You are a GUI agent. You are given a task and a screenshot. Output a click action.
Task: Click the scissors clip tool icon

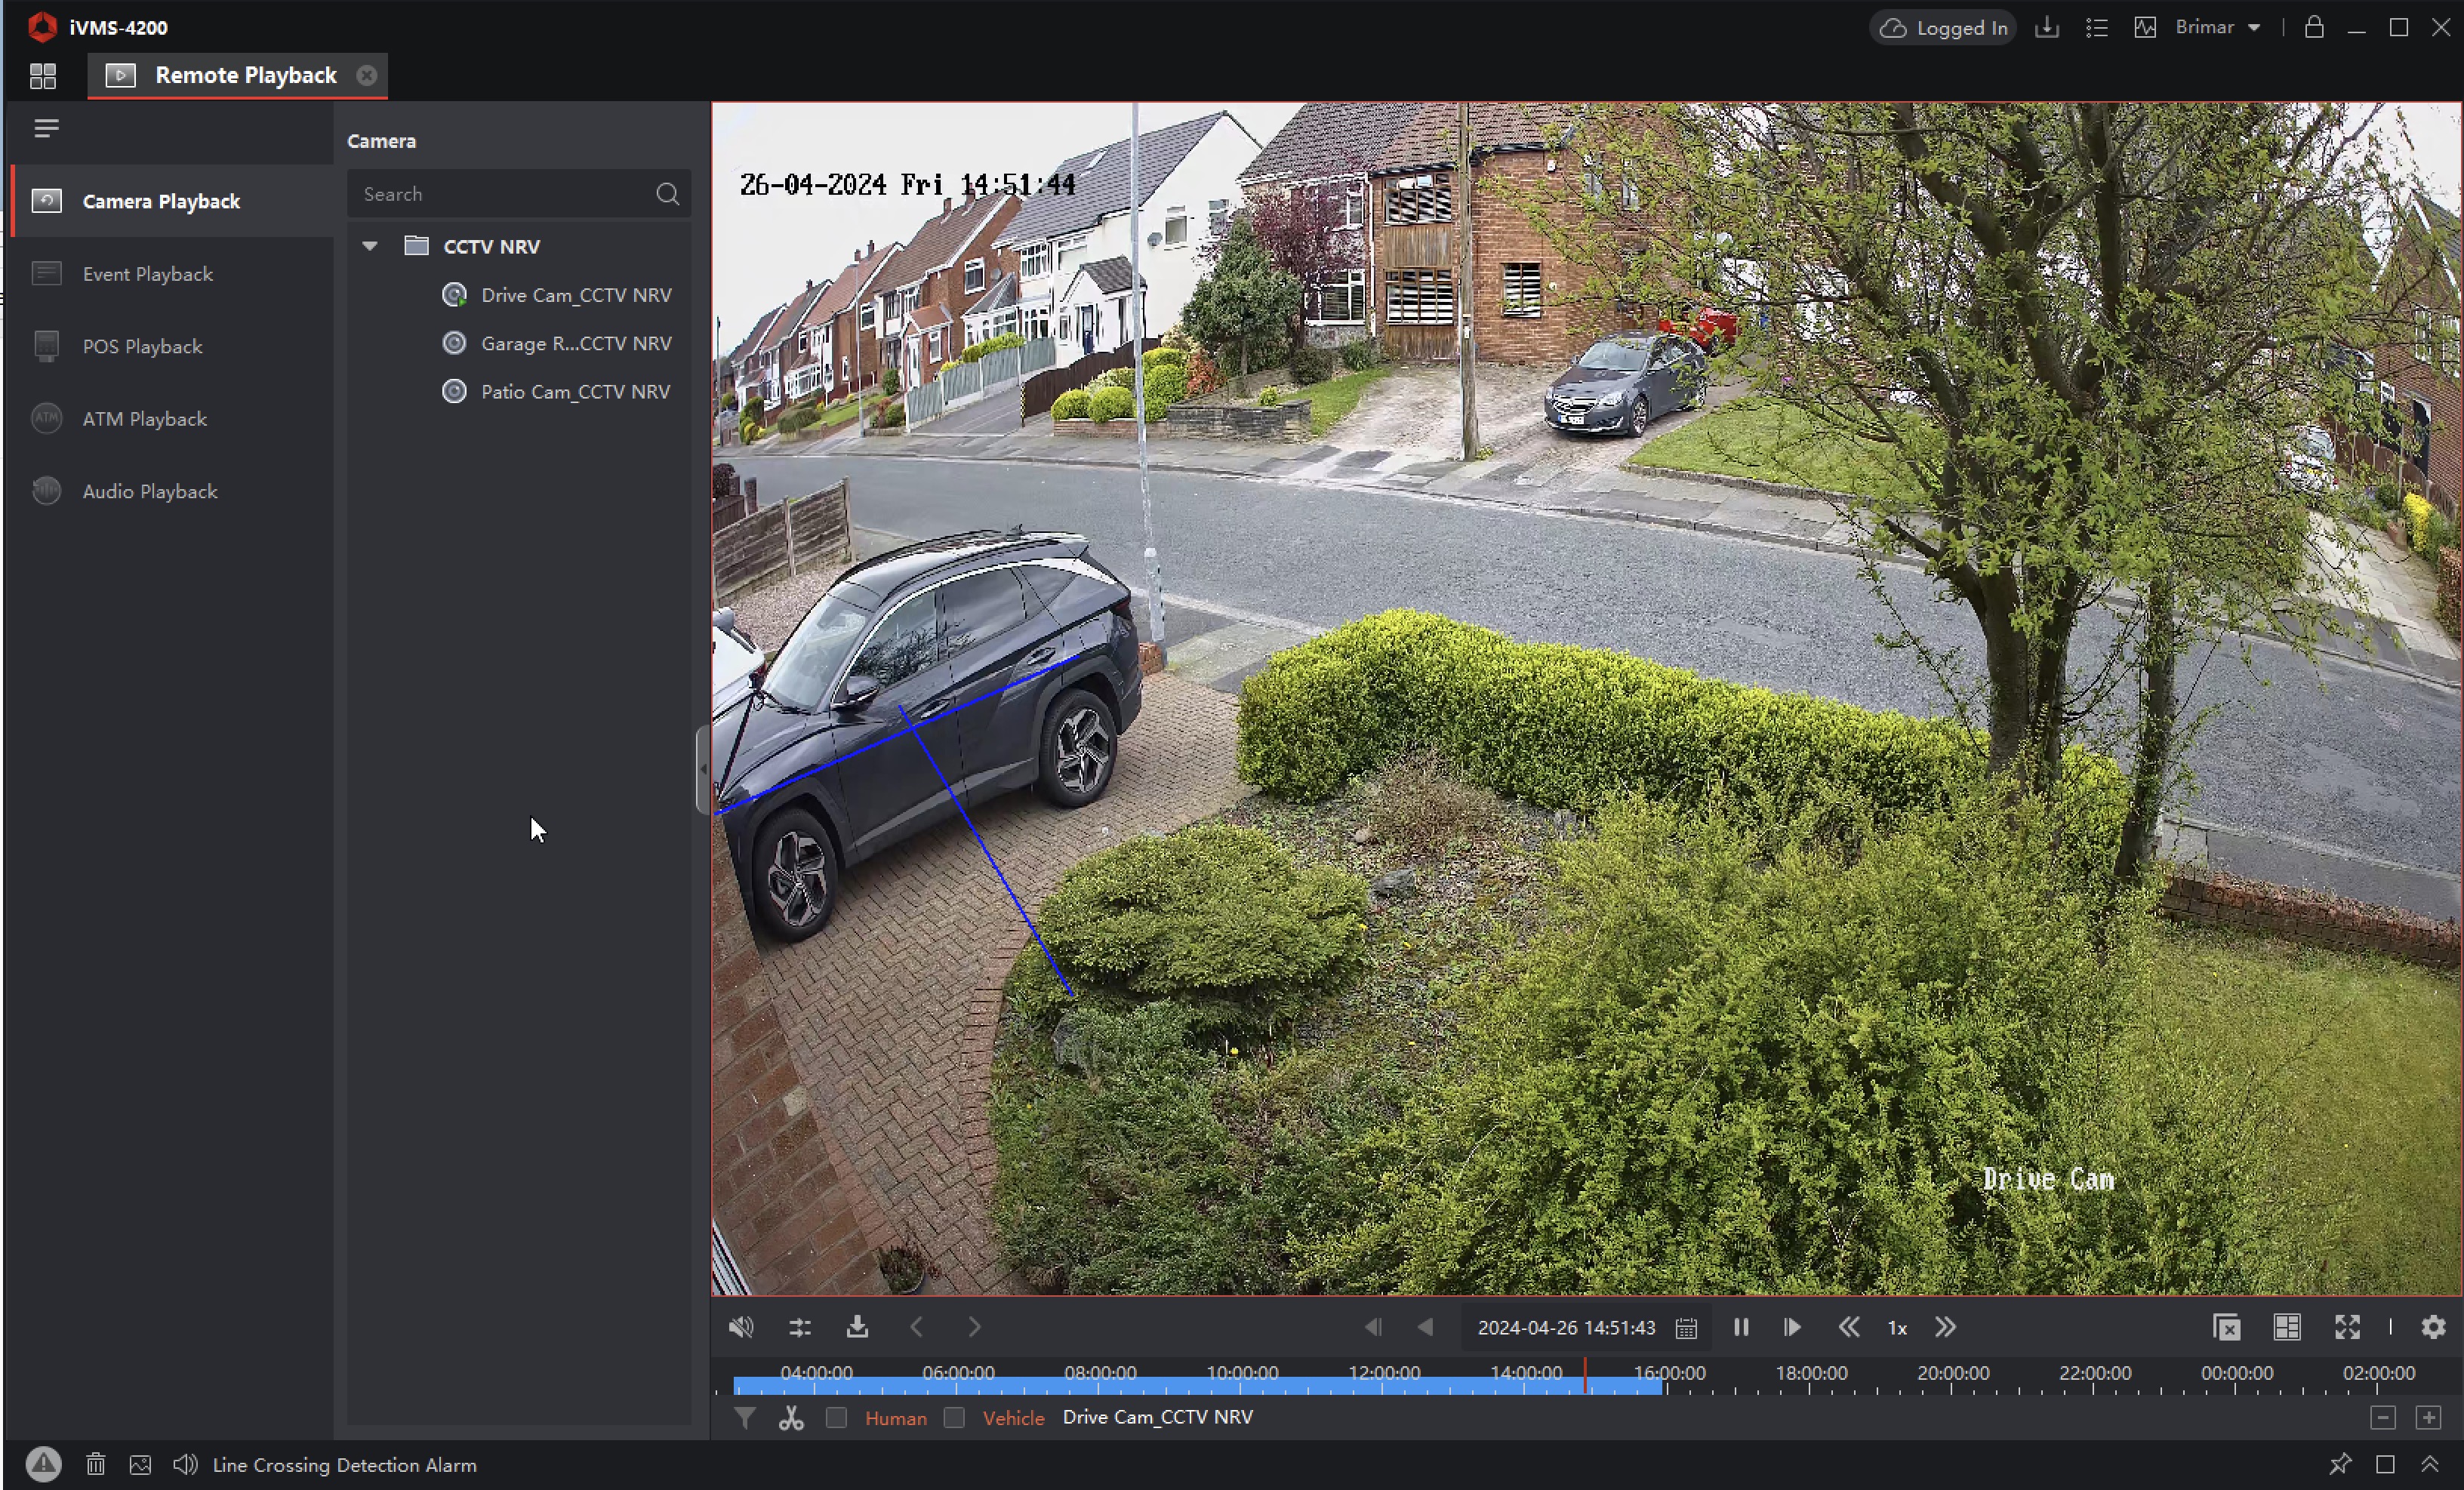point(791,1418)
